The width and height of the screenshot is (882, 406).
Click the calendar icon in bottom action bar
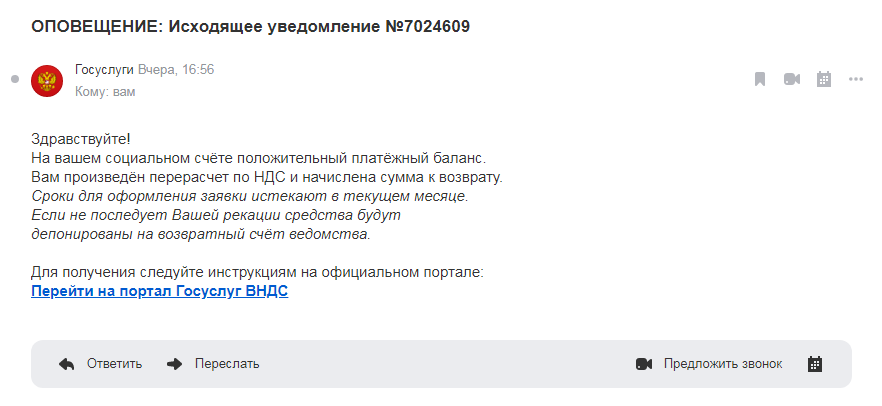(815, 364)
